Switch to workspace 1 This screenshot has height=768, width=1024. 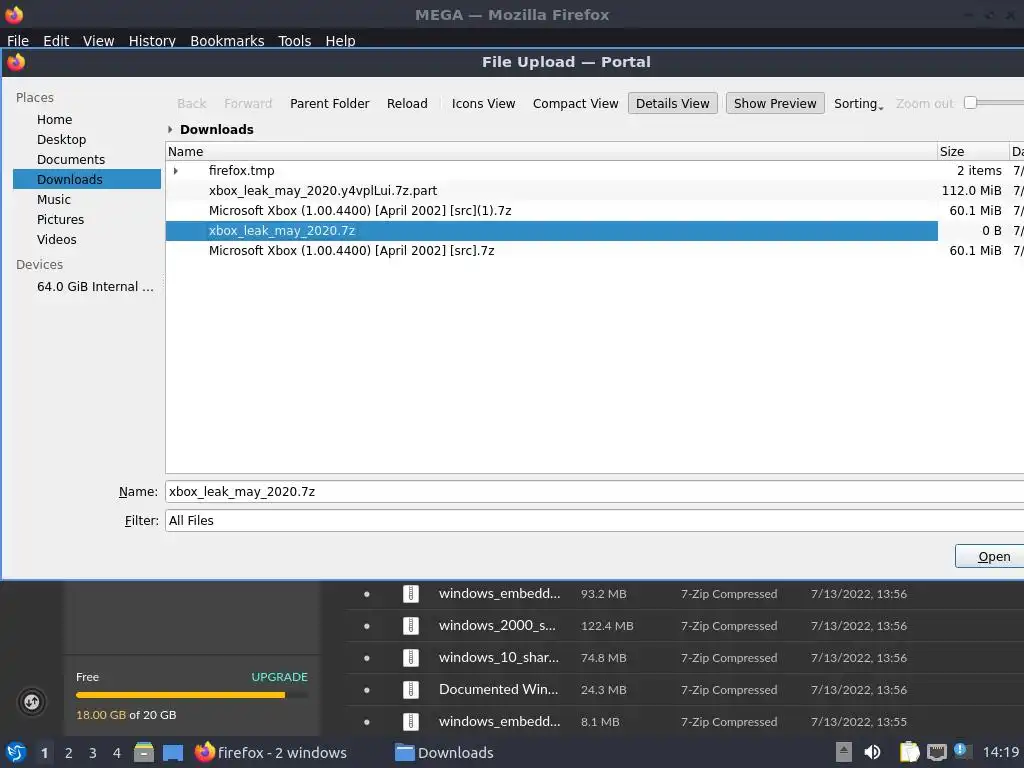coord(44,753)
